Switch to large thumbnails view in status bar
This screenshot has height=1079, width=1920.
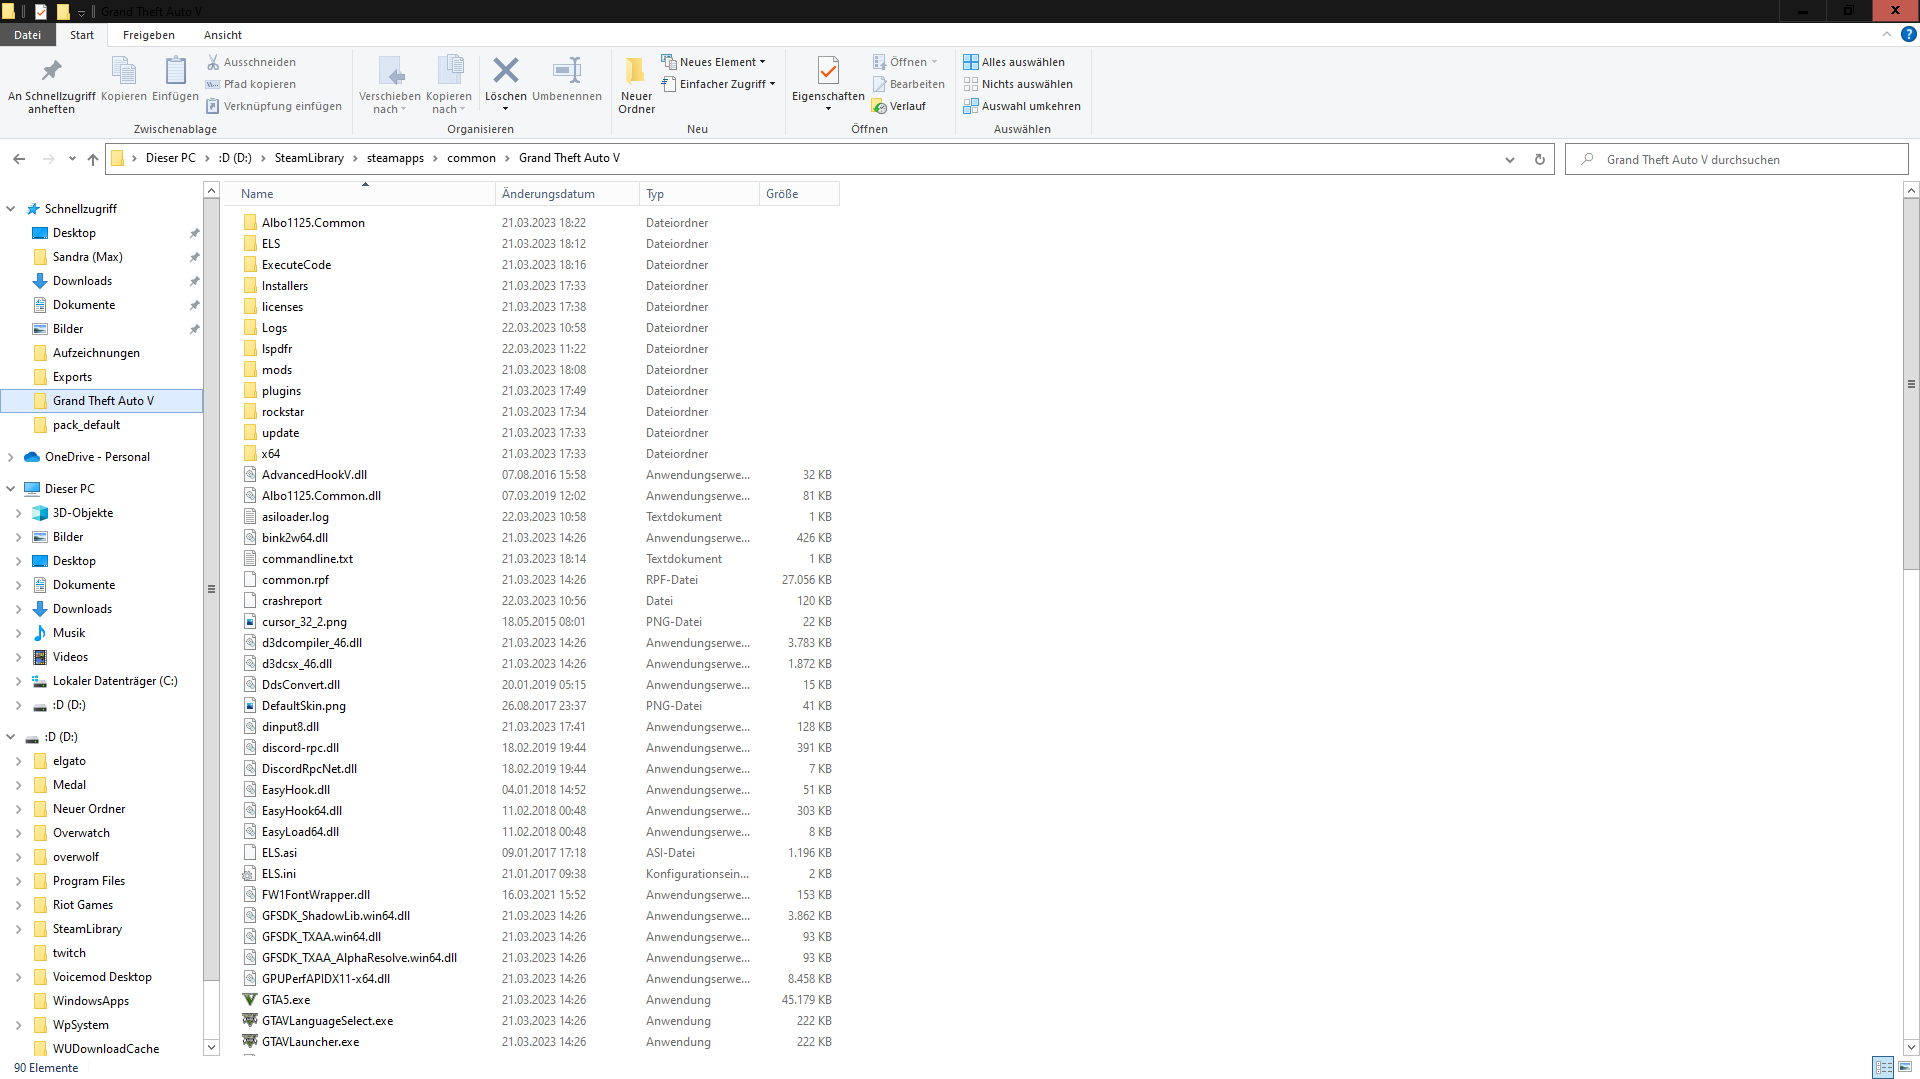tap(1905, 1067)
